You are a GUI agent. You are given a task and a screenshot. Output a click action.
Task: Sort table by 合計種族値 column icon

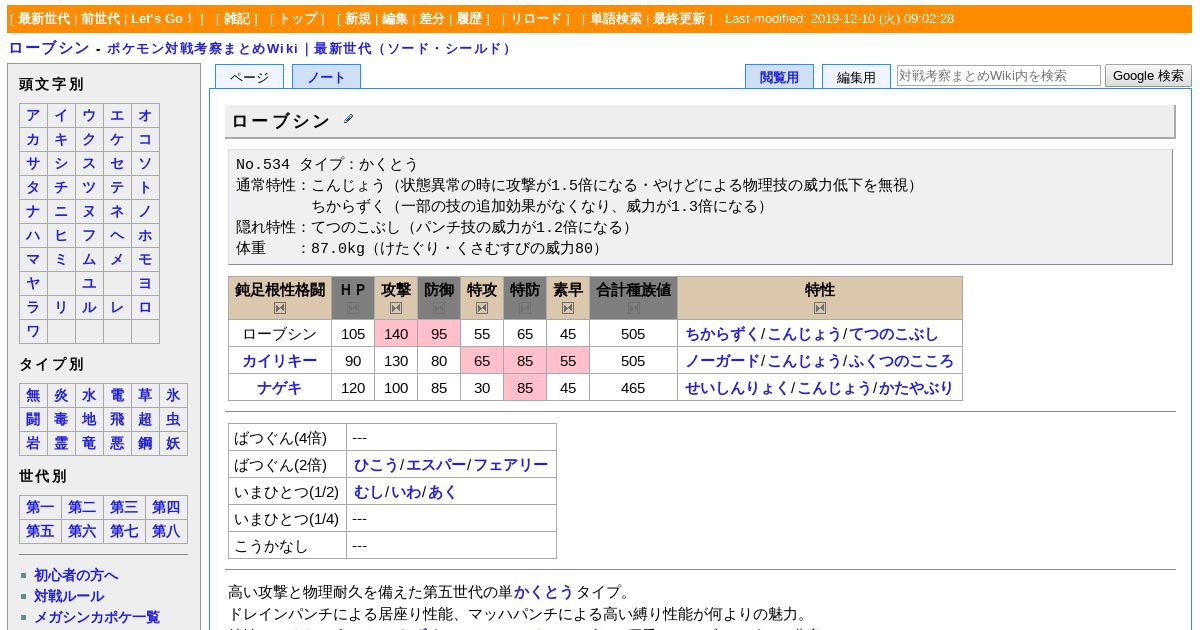633,308
